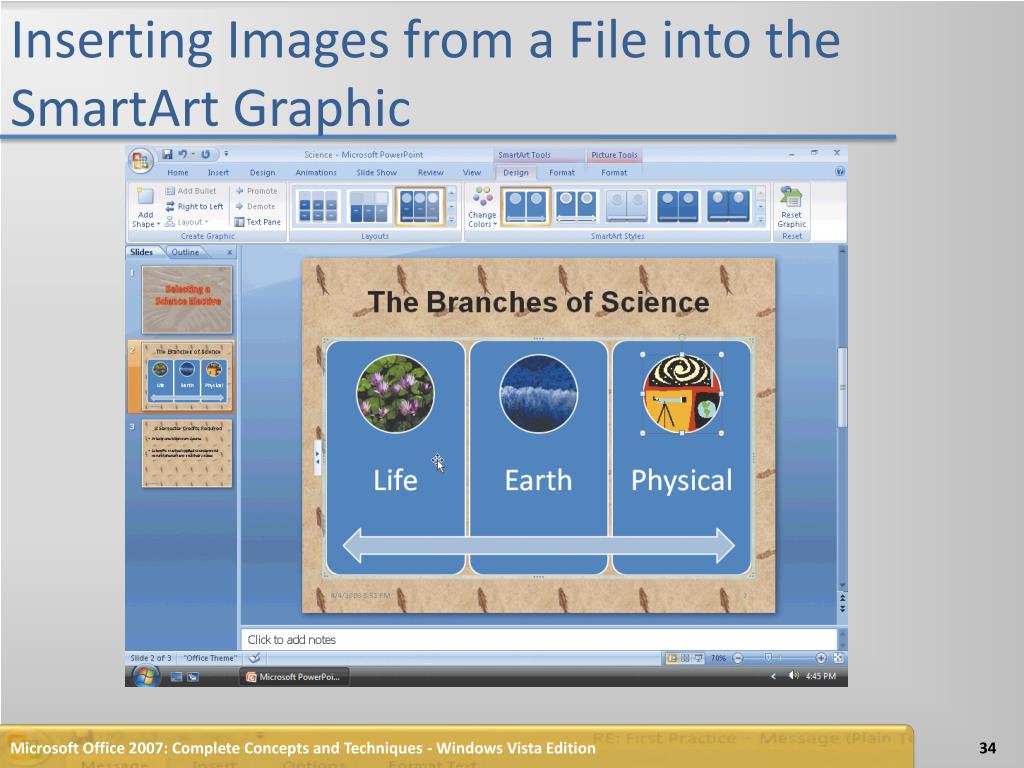Open Windows Start orb on taskbar

pos(144,676)
